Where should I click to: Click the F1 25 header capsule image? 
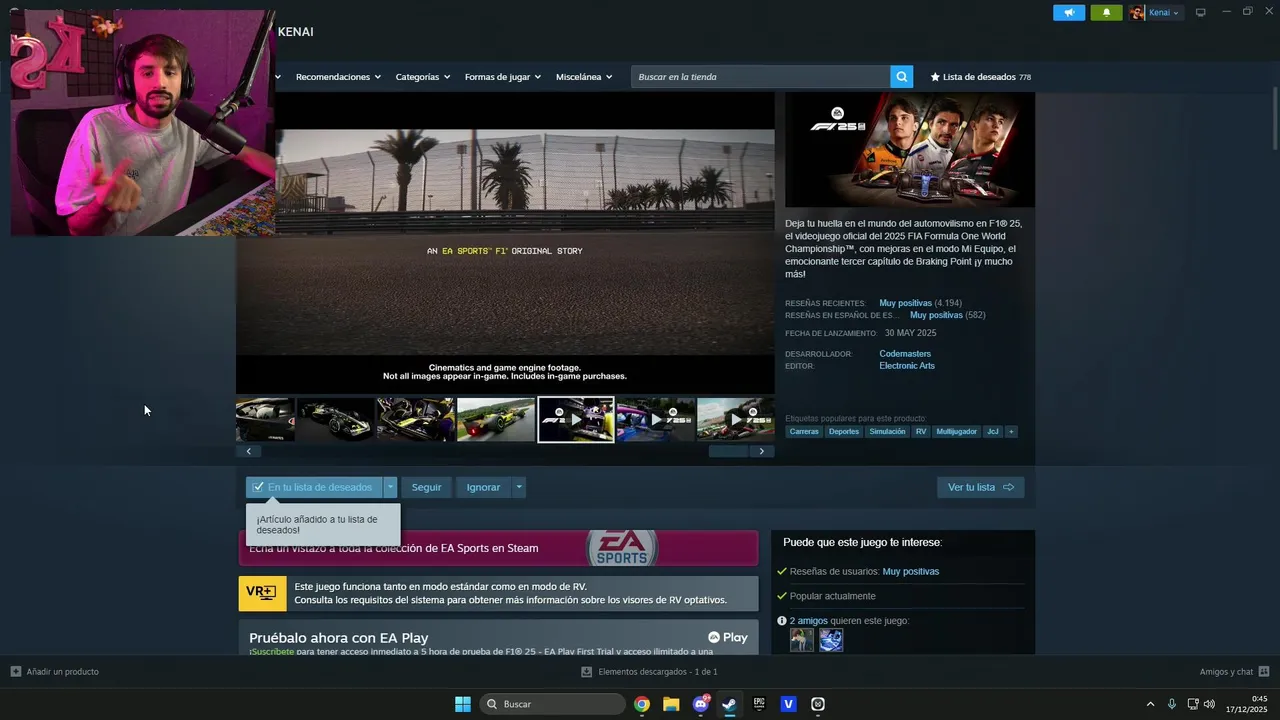point(910,150)
